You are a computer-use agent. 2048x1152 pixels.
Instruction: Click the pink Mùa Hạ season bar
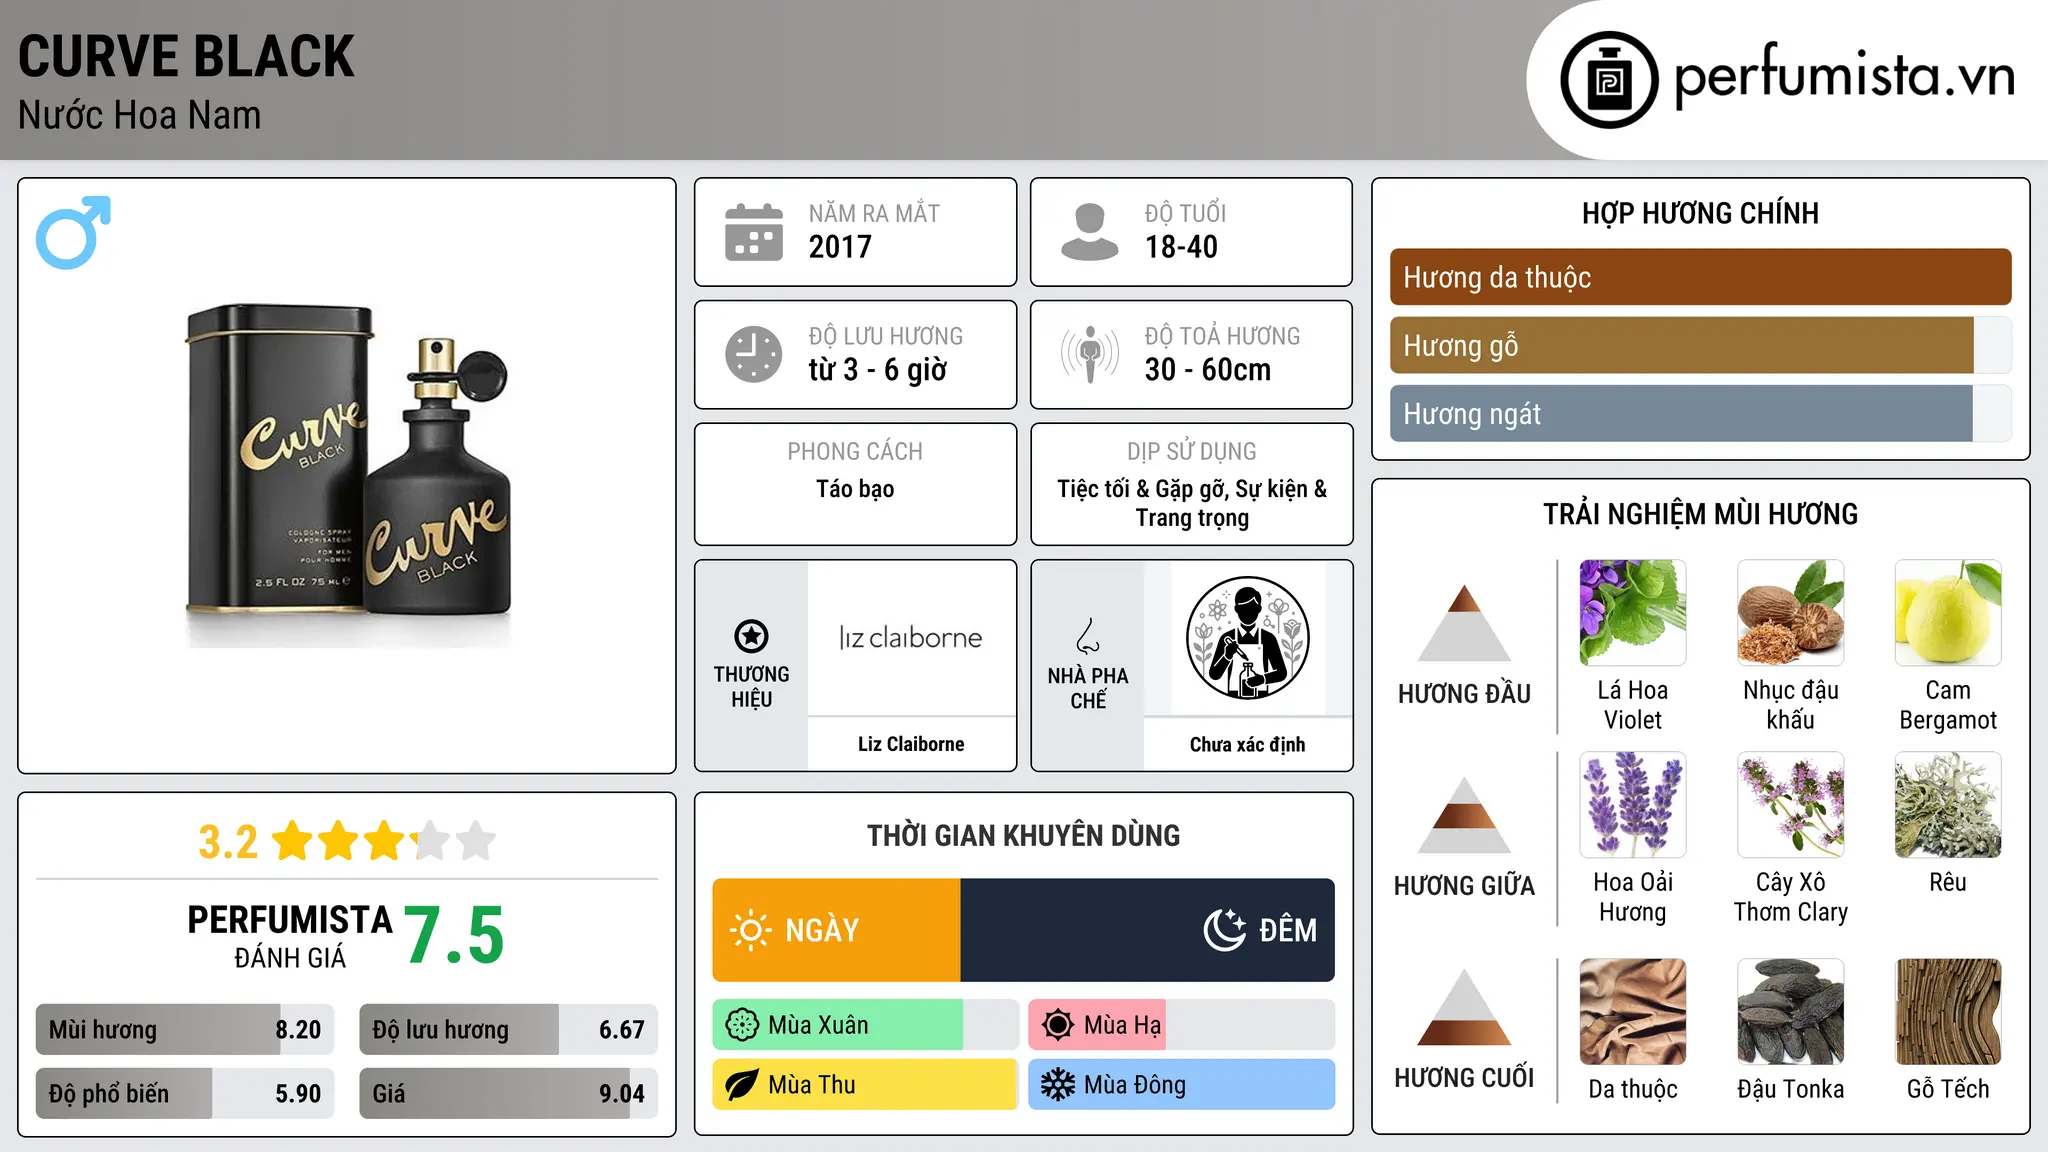pyautogui.click(x=1181, y=1025)
